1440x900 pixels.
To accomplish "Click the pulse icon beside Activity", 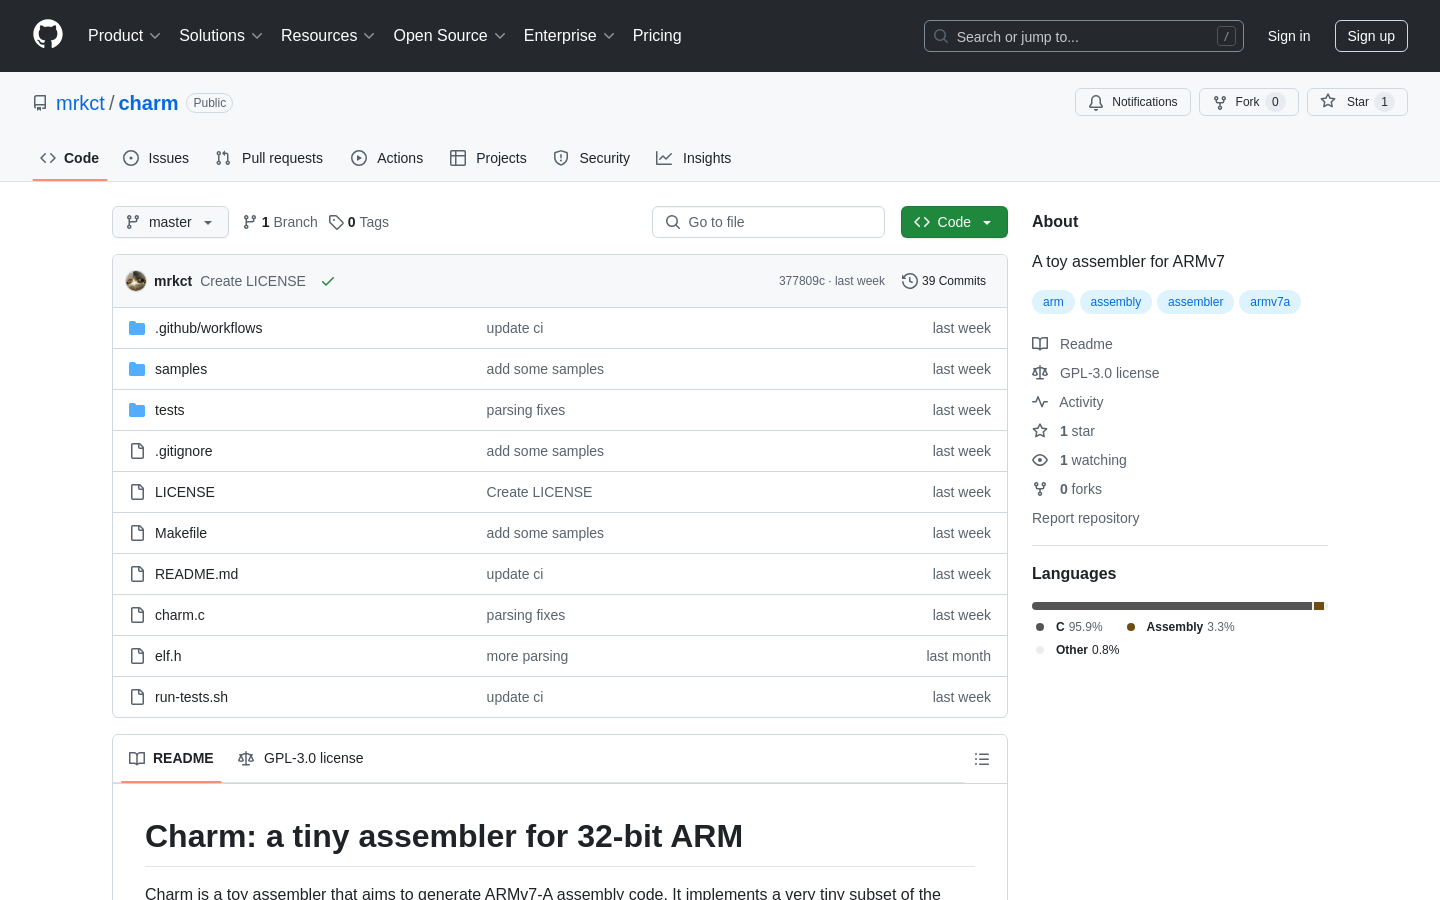I will pyautogui.click(x=1040, y=402).
